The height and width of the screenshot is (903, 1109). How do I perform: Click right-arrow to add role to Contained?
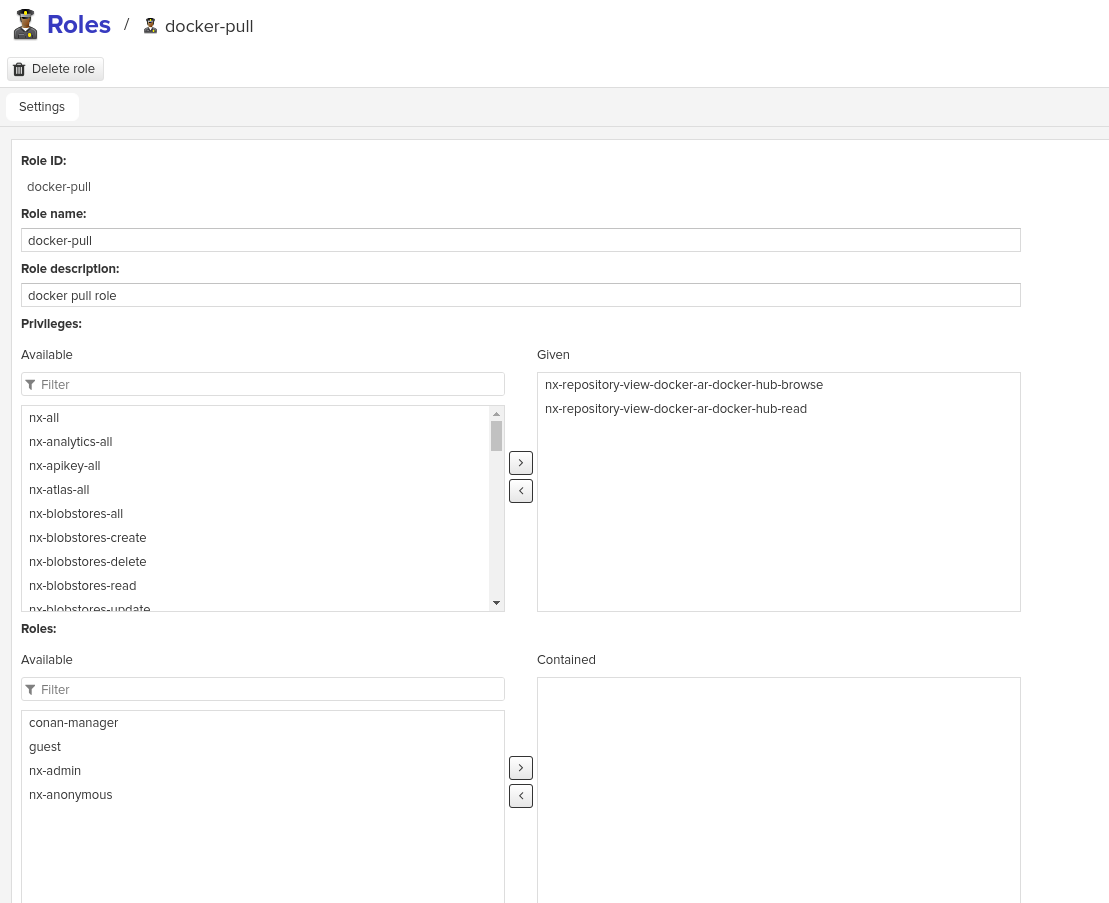(x=521, y=767)
